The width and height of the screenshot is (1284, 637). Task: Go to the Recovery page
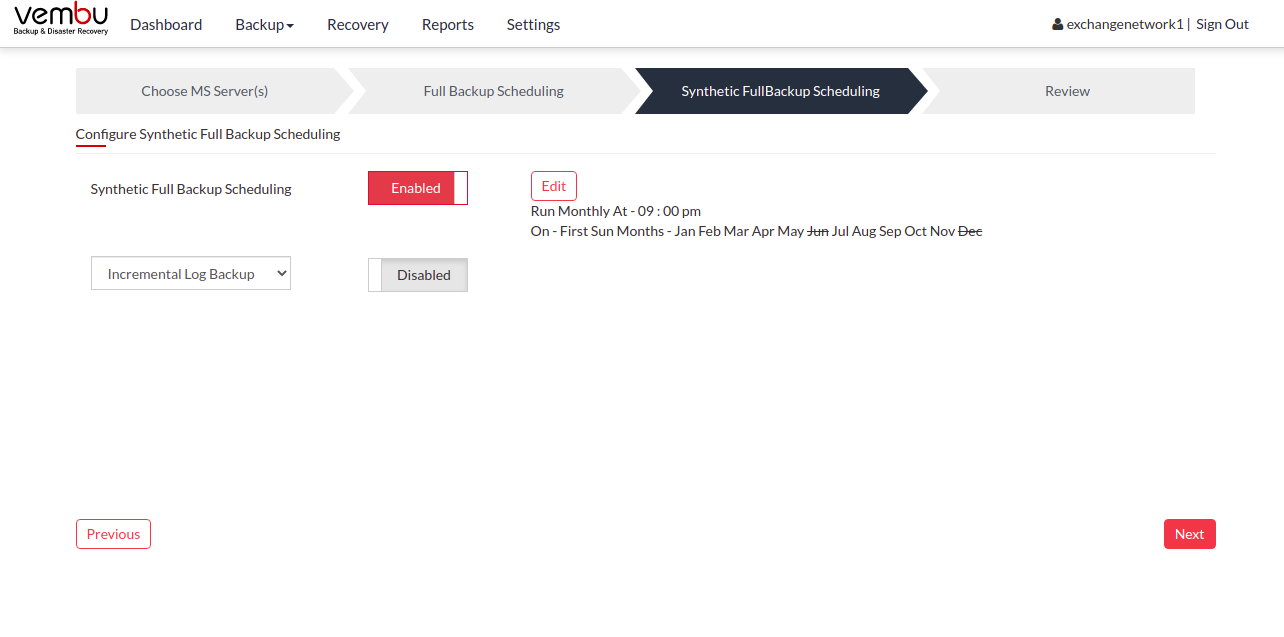pyautogui.click(x=358, y=24)
